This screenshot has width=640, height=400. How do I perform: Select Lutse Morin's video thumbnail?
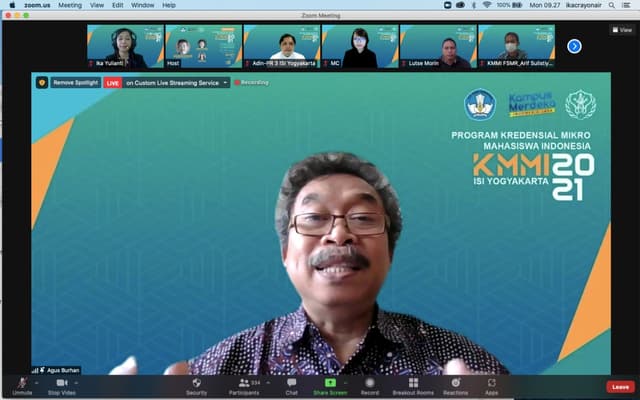coord(438,46)
